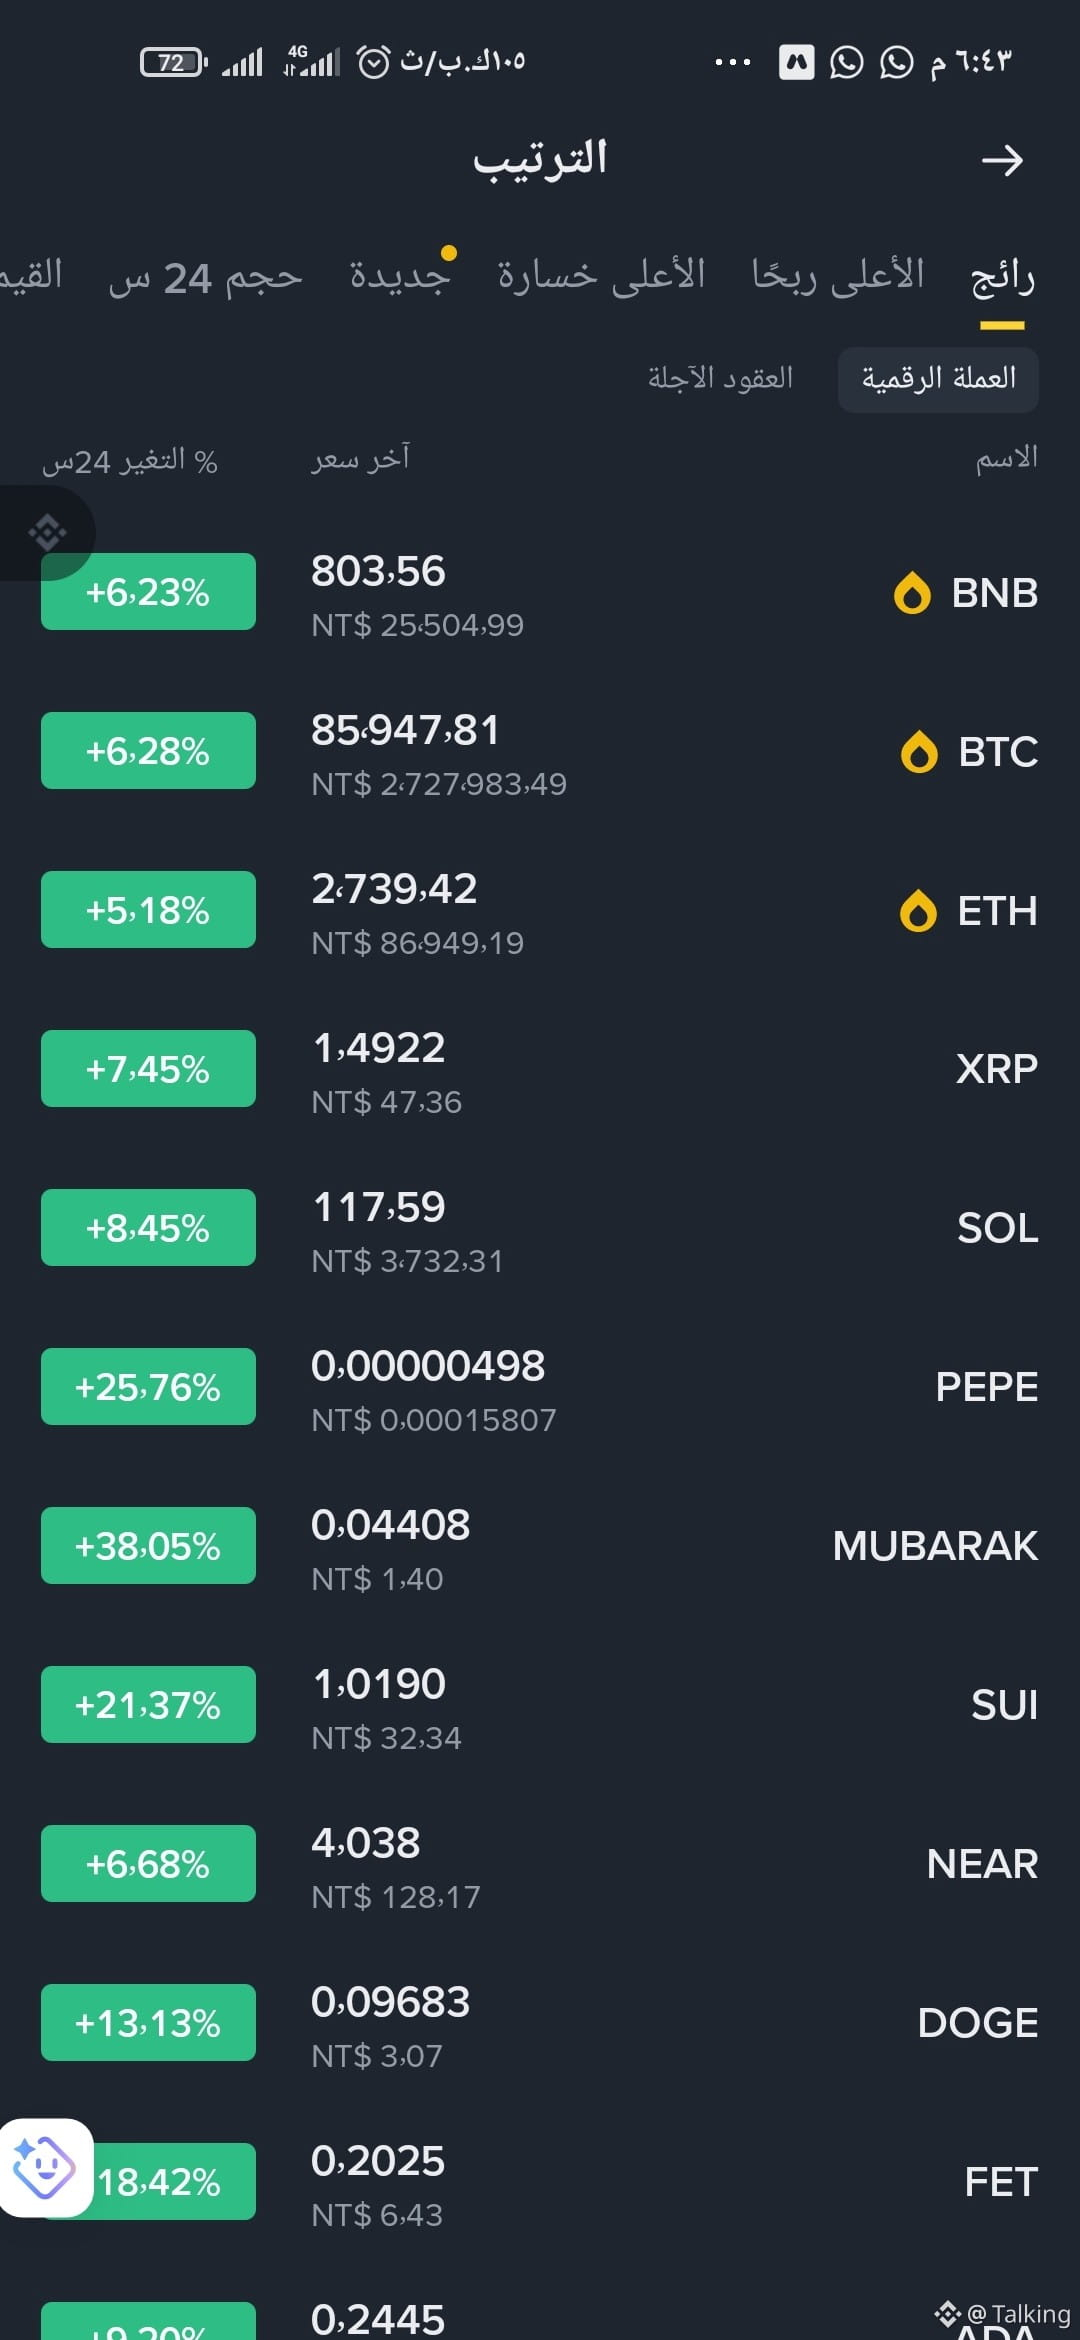Image resolution: width=1080 pixels, height=2340 pixels.
Task: Open the جديدة tab with dot
Action: pos(400,276)
